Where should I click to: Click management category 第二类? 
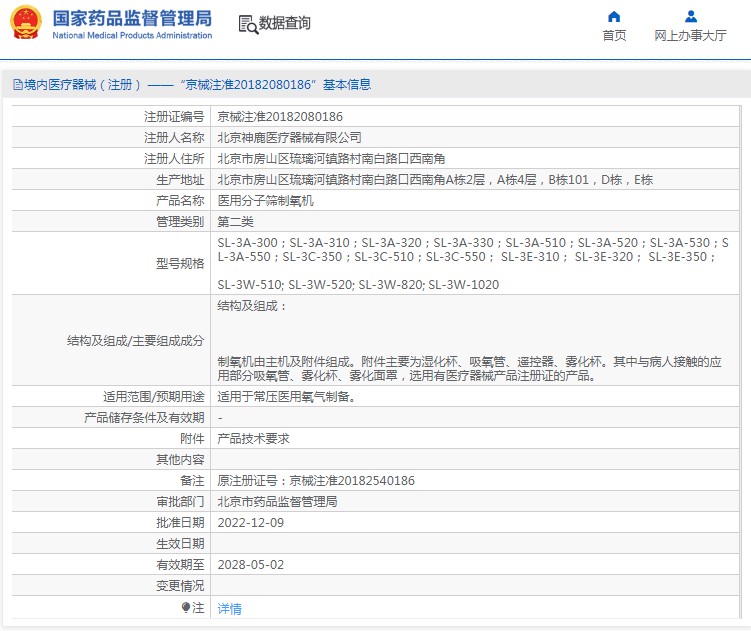coord(236,222)
